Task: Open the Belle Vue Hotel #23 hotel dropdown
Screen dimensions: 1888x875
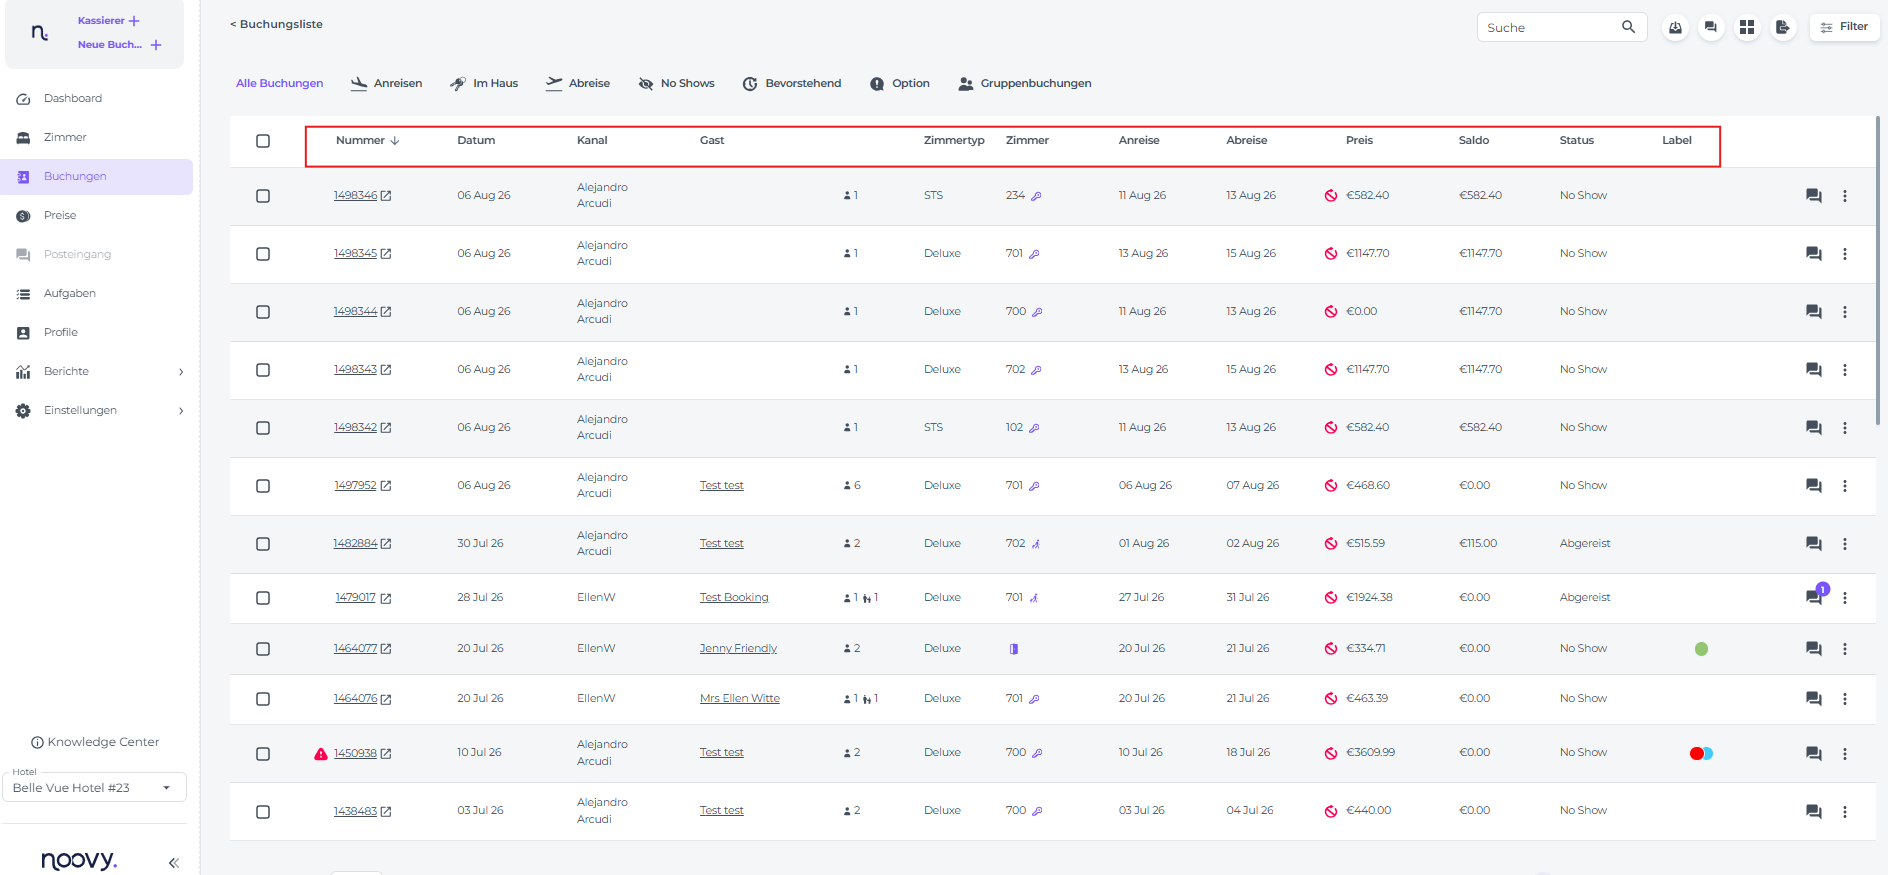Action: (94, 788)
